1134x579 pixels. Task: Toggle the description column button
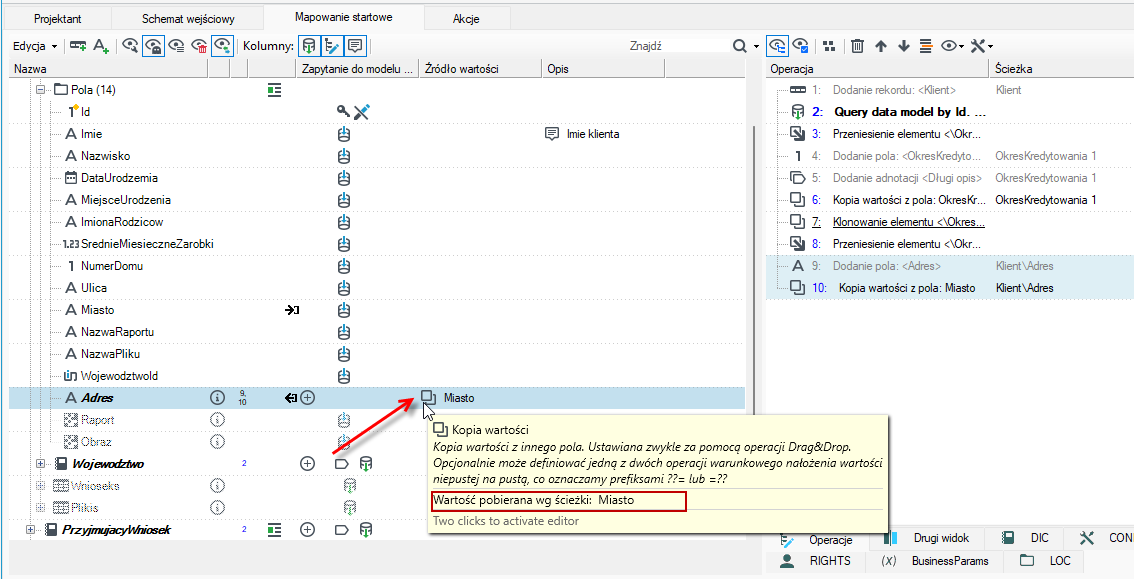click(x=354, y=46)
